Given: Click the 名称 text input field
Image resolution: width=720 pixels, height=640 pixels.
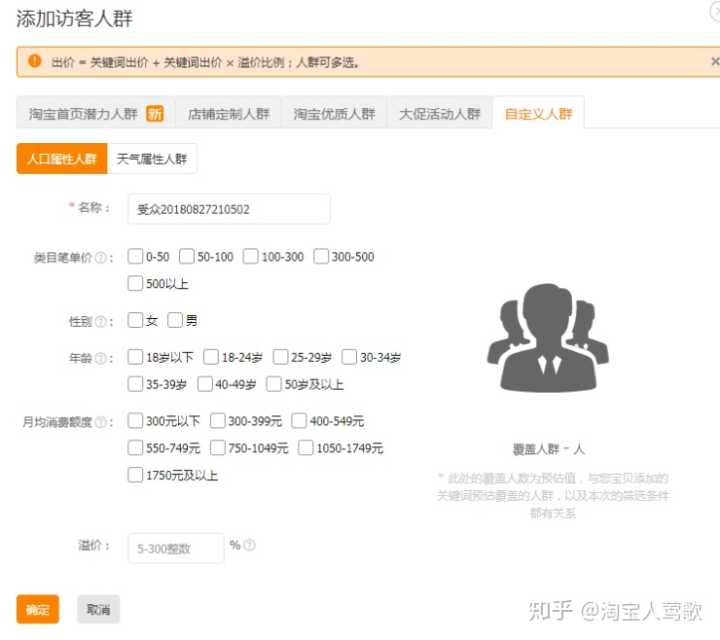Looking at the screenshot, I should [x=229, y=209].
